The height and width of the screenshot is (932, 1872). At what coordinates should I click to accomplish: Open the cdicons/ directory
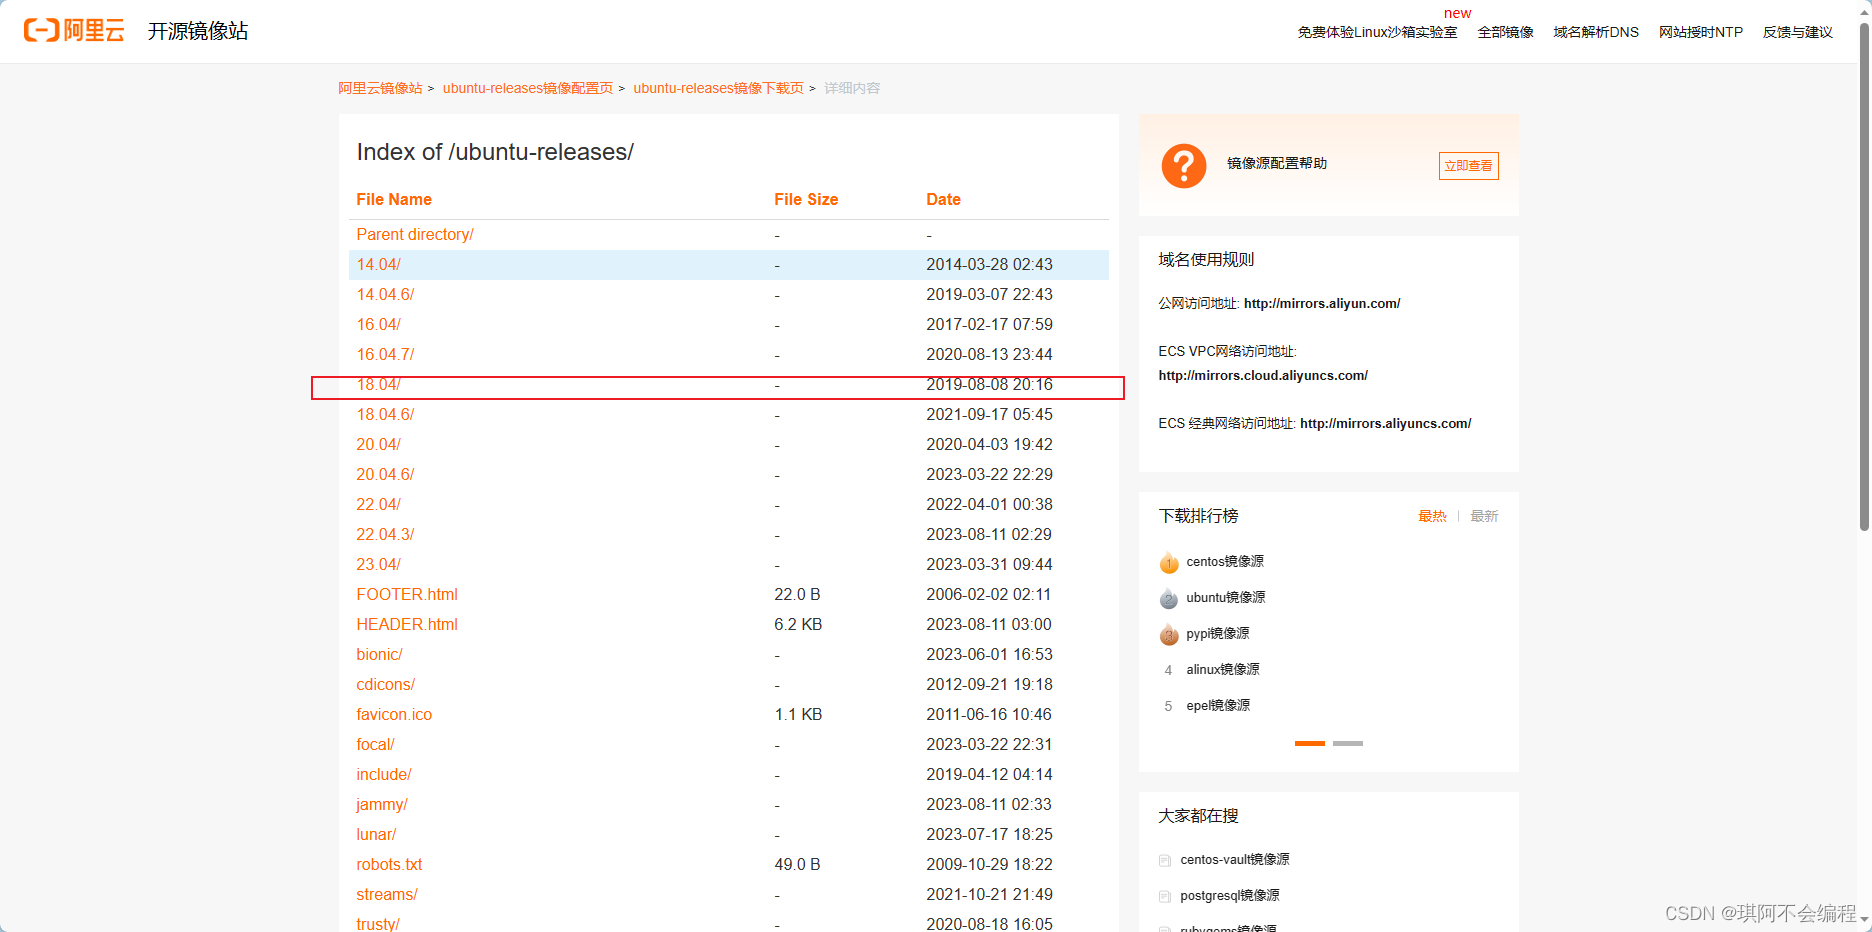(385, 684)
